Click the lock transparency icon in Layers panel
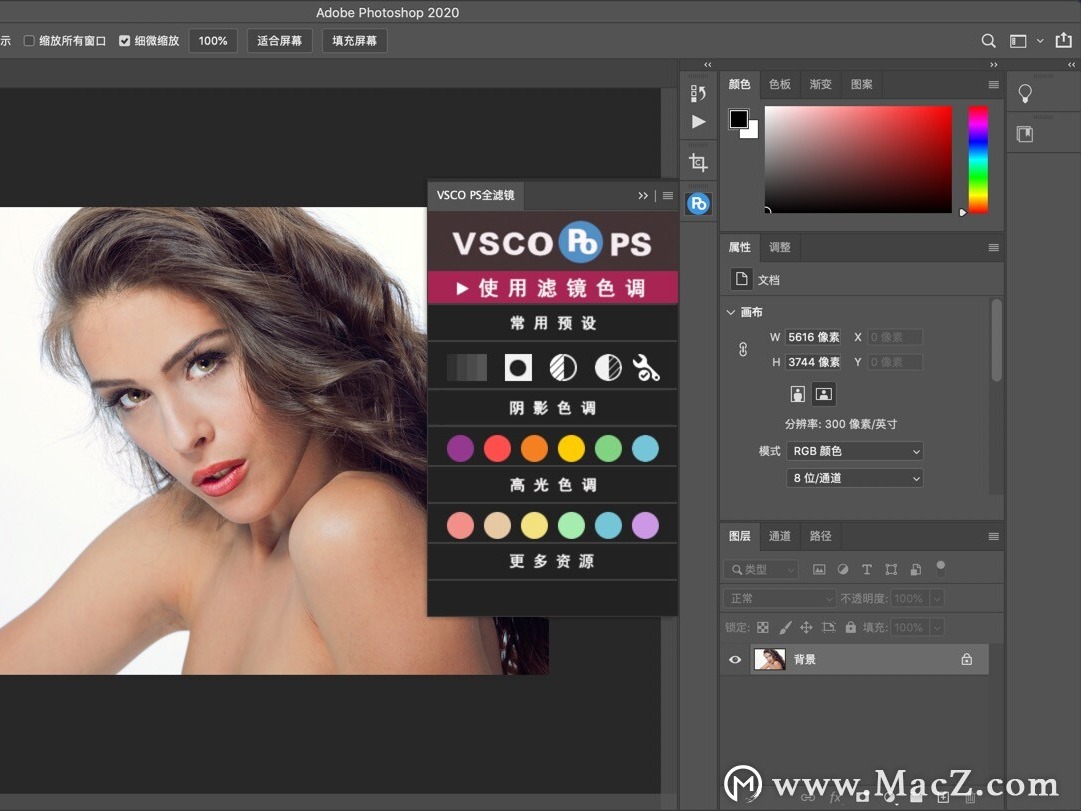Viewport: 1081px width, 811px height. (x=763, y=627)
